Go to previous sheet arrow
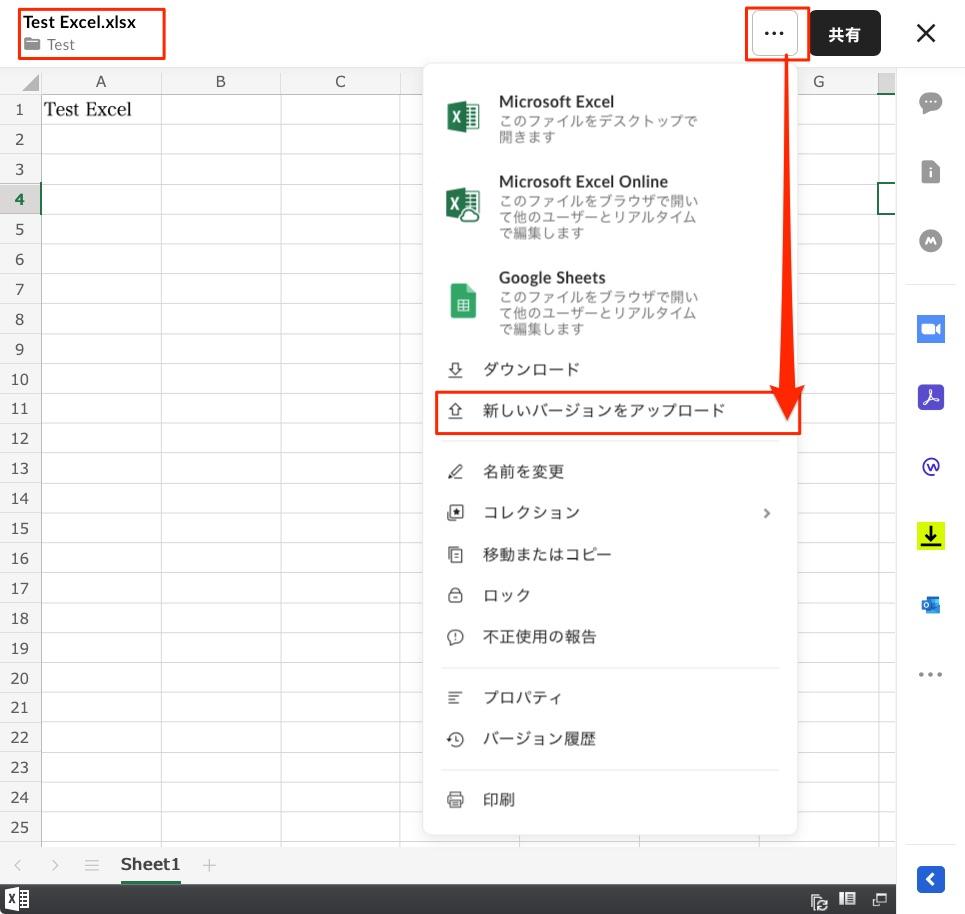The image size is (965, 914). point(18,865)
